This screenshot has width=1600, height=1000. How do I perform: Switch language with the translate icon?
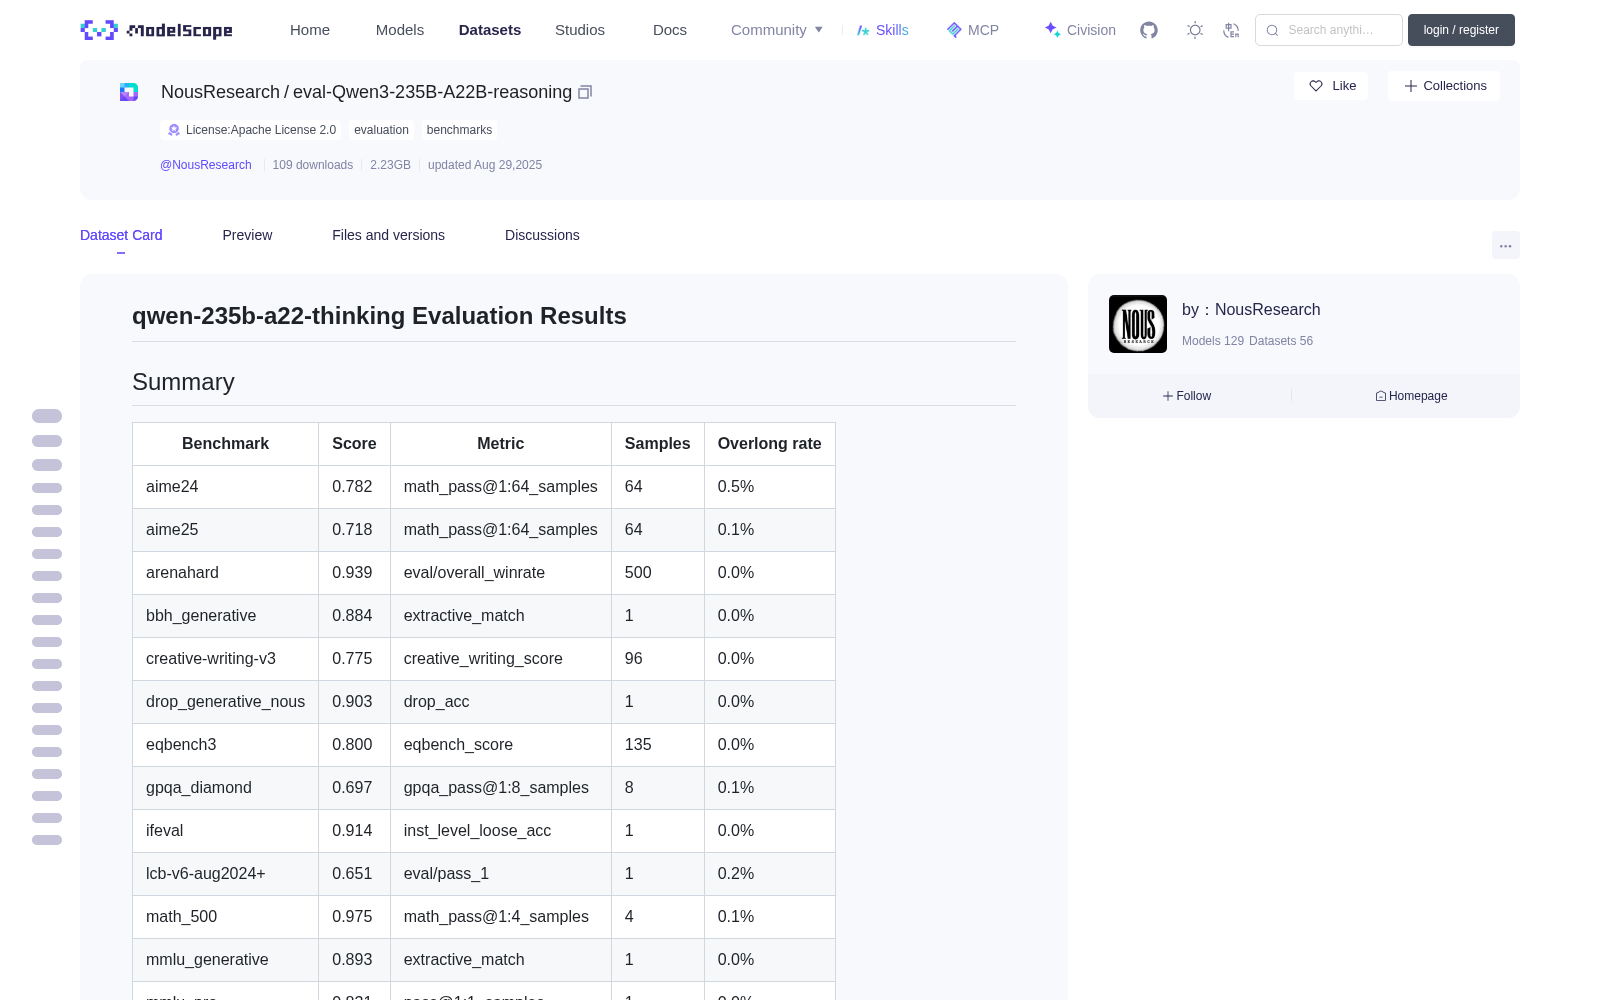click(1231, 30)
